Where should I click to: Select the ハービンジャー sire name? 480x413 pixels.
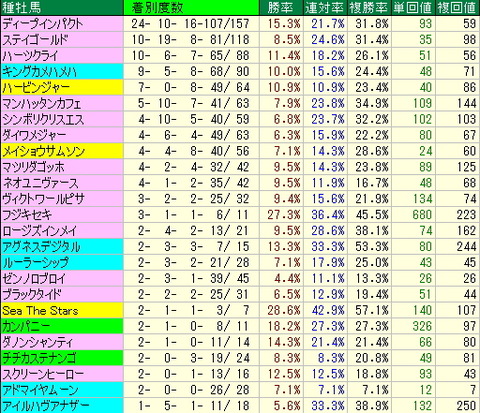(36, 88)
